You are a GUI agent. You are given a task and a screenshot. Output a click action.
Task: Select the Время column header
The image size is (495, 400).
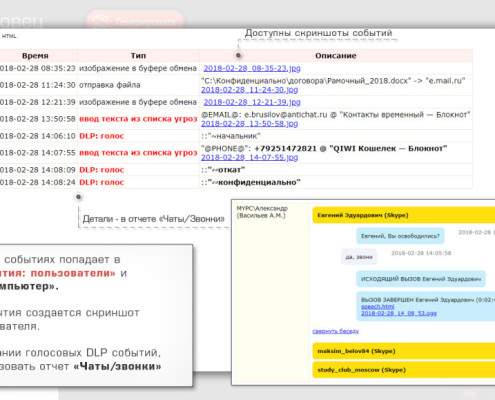click(35, 56)
